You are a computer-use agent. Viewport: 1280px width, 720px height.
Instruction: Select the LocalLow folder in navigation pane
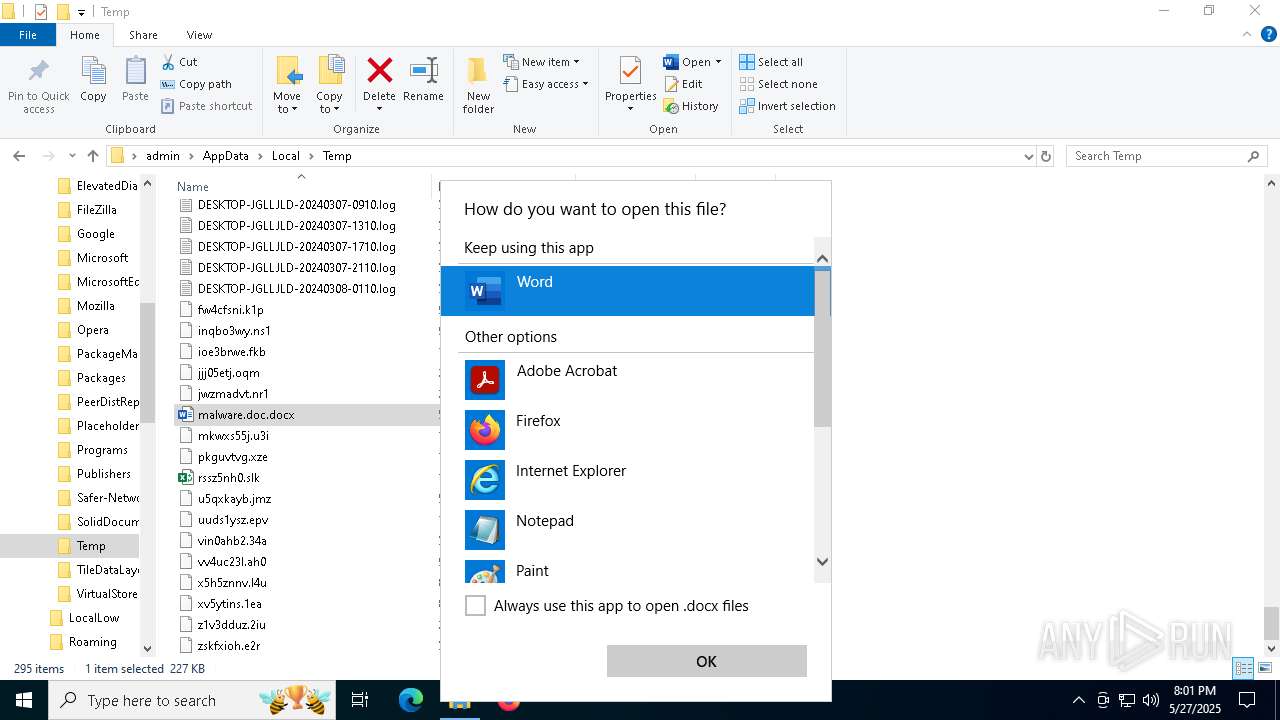[x=94, y=618]
